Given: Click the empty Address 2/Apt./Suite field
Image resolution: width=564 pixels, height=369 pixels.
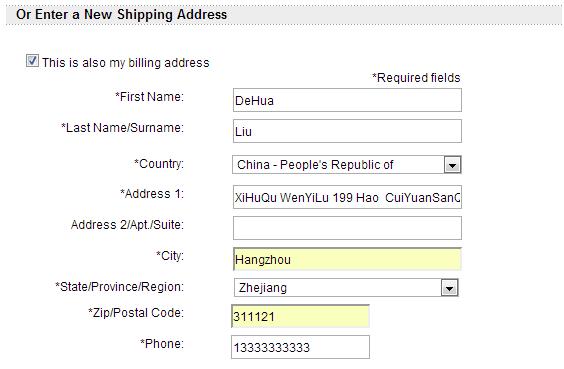Looking at the screenshot, I should click(347, 228).
